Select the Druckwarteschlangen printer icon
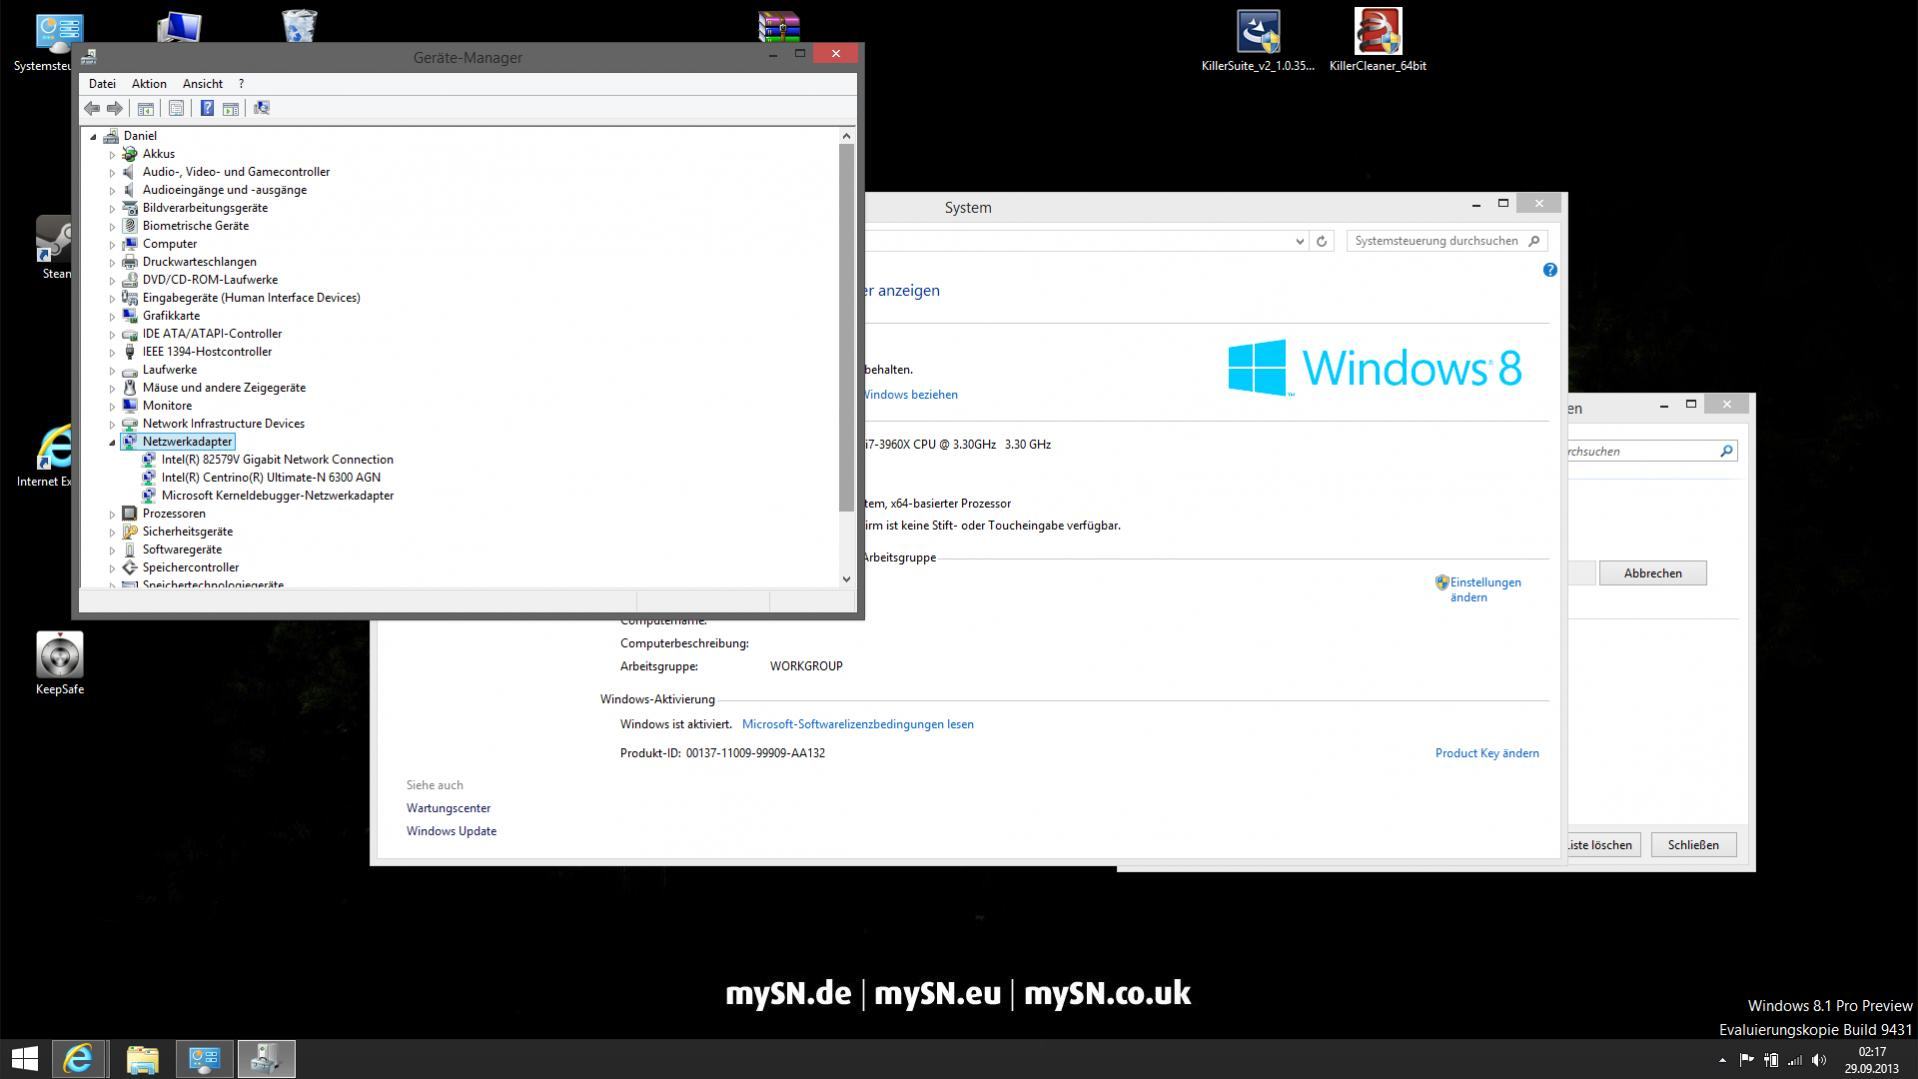The width and height of the screenshot is (1918, 1079). 130,262
